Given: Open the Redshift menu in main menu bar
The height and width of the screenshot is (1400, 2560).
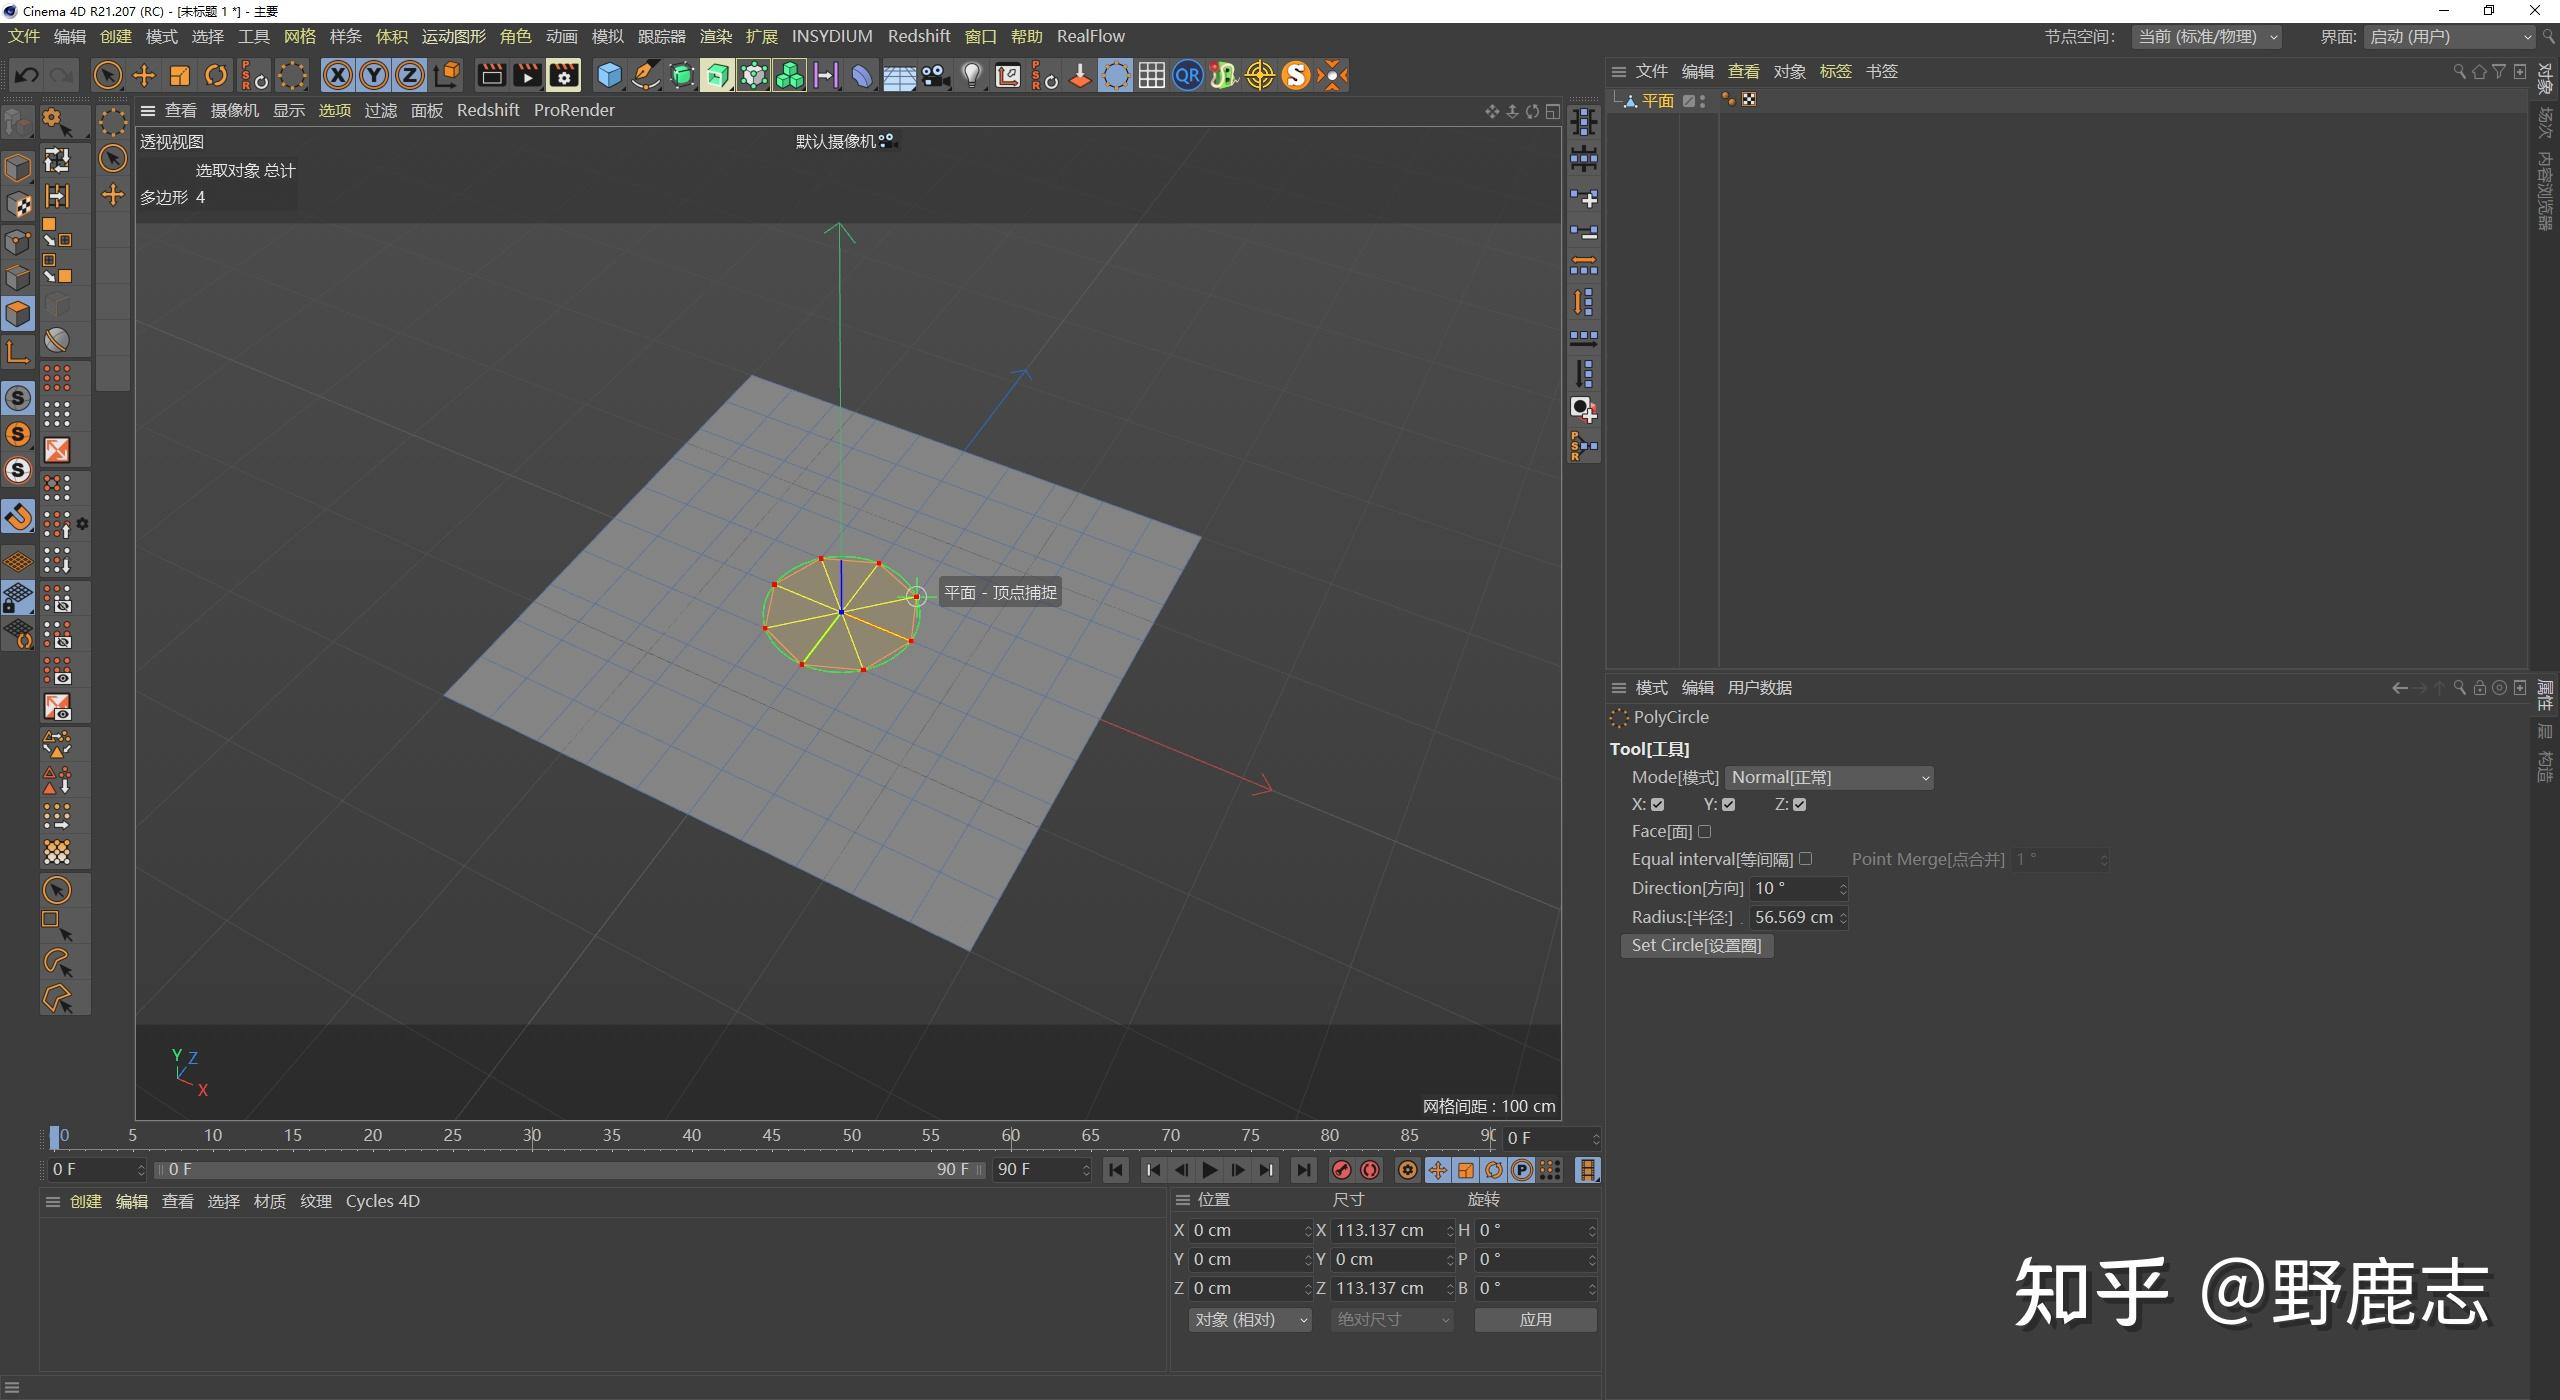Looking at the screenshot, I should (x=918, y=37).
